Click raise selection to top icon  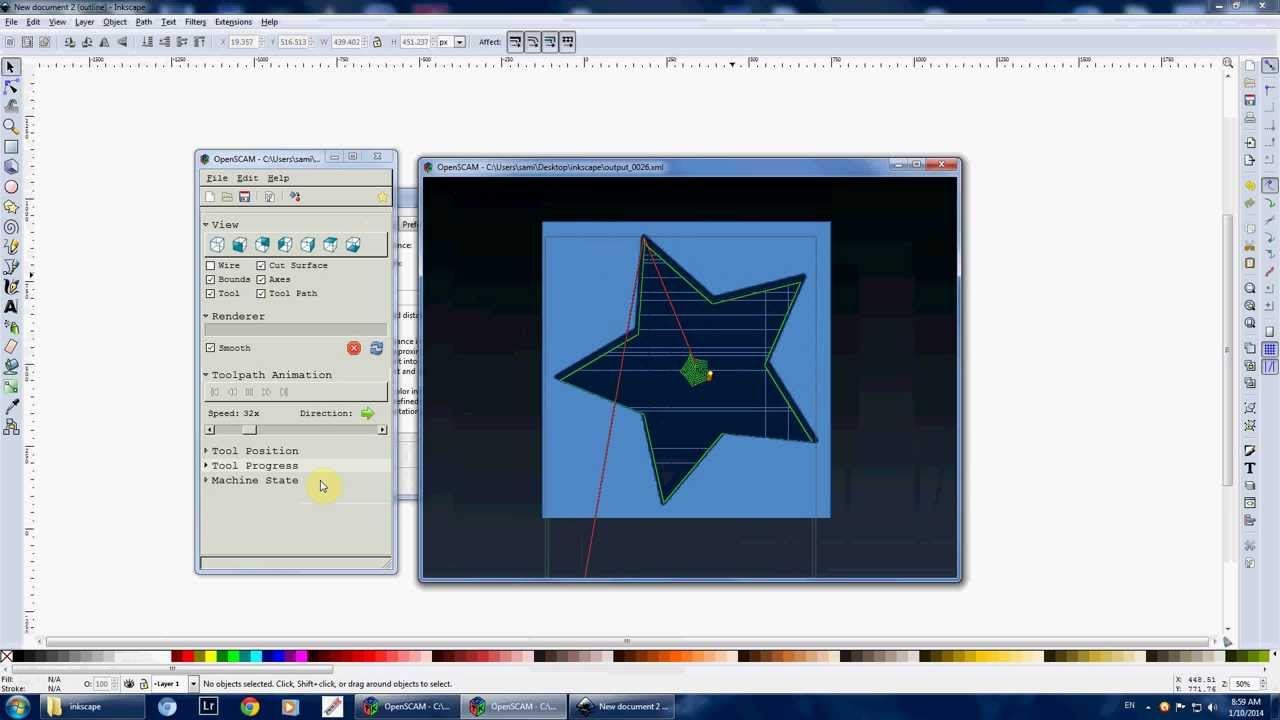(199, 42)
